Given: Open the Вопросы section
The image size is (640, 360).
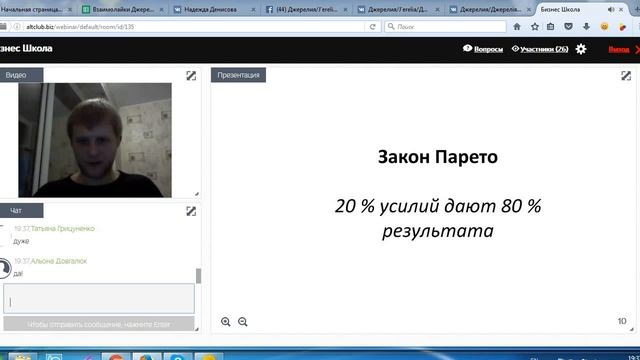Looking at the screenshot, I should click(483, 49).
